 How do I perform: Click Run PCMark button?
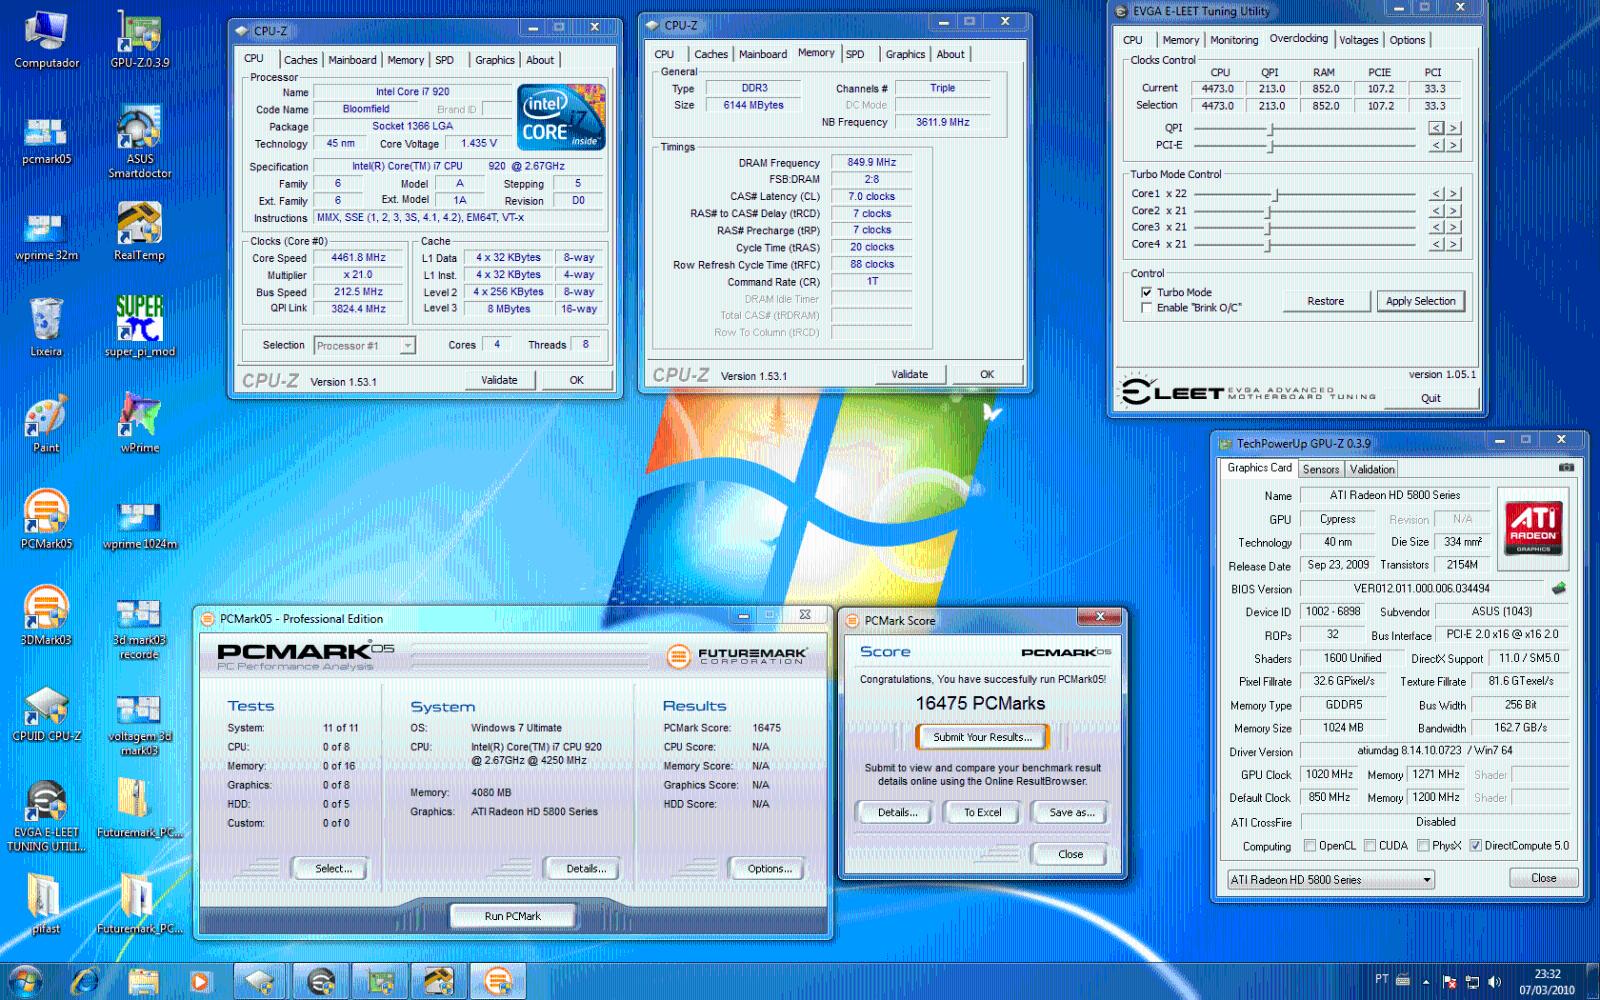[x=512, y=916]
